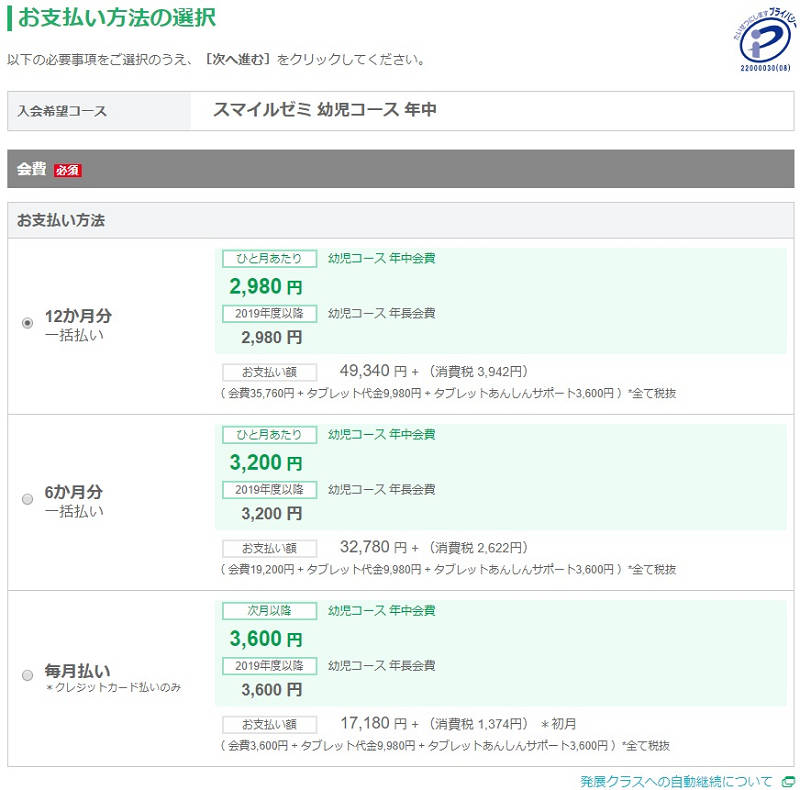Viewport: 800px width, 790px height.
Task: Click the ひと月あたり box in 6か月分 row
Action: point(269,435)
